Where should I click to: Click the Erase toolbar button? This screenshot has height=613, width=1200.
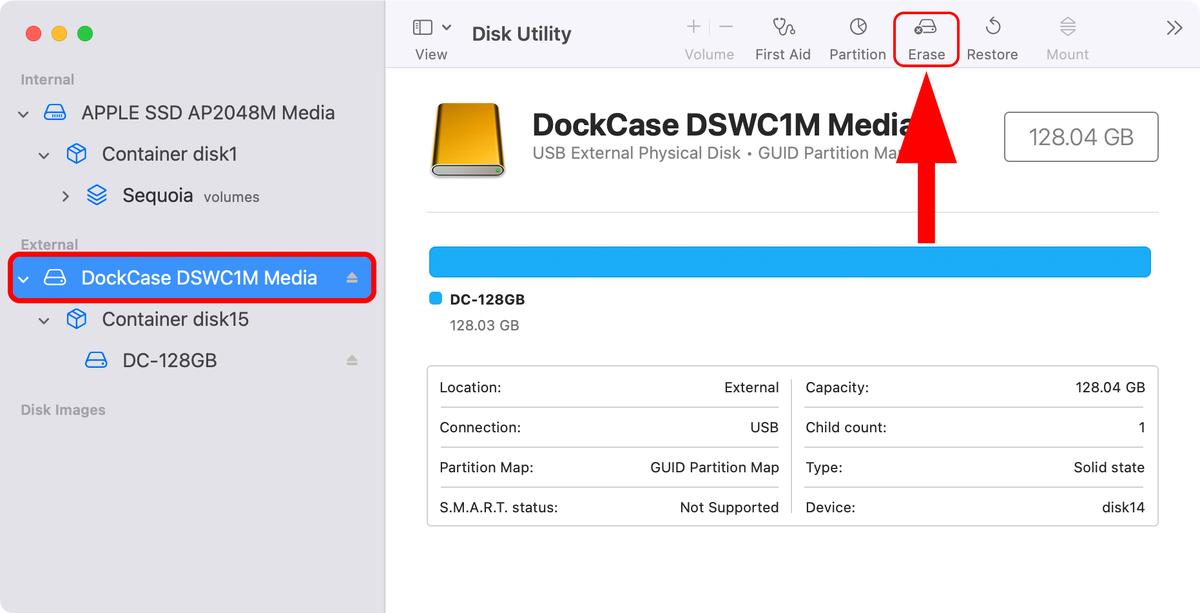pyautogui.click(x=926, y=40)
